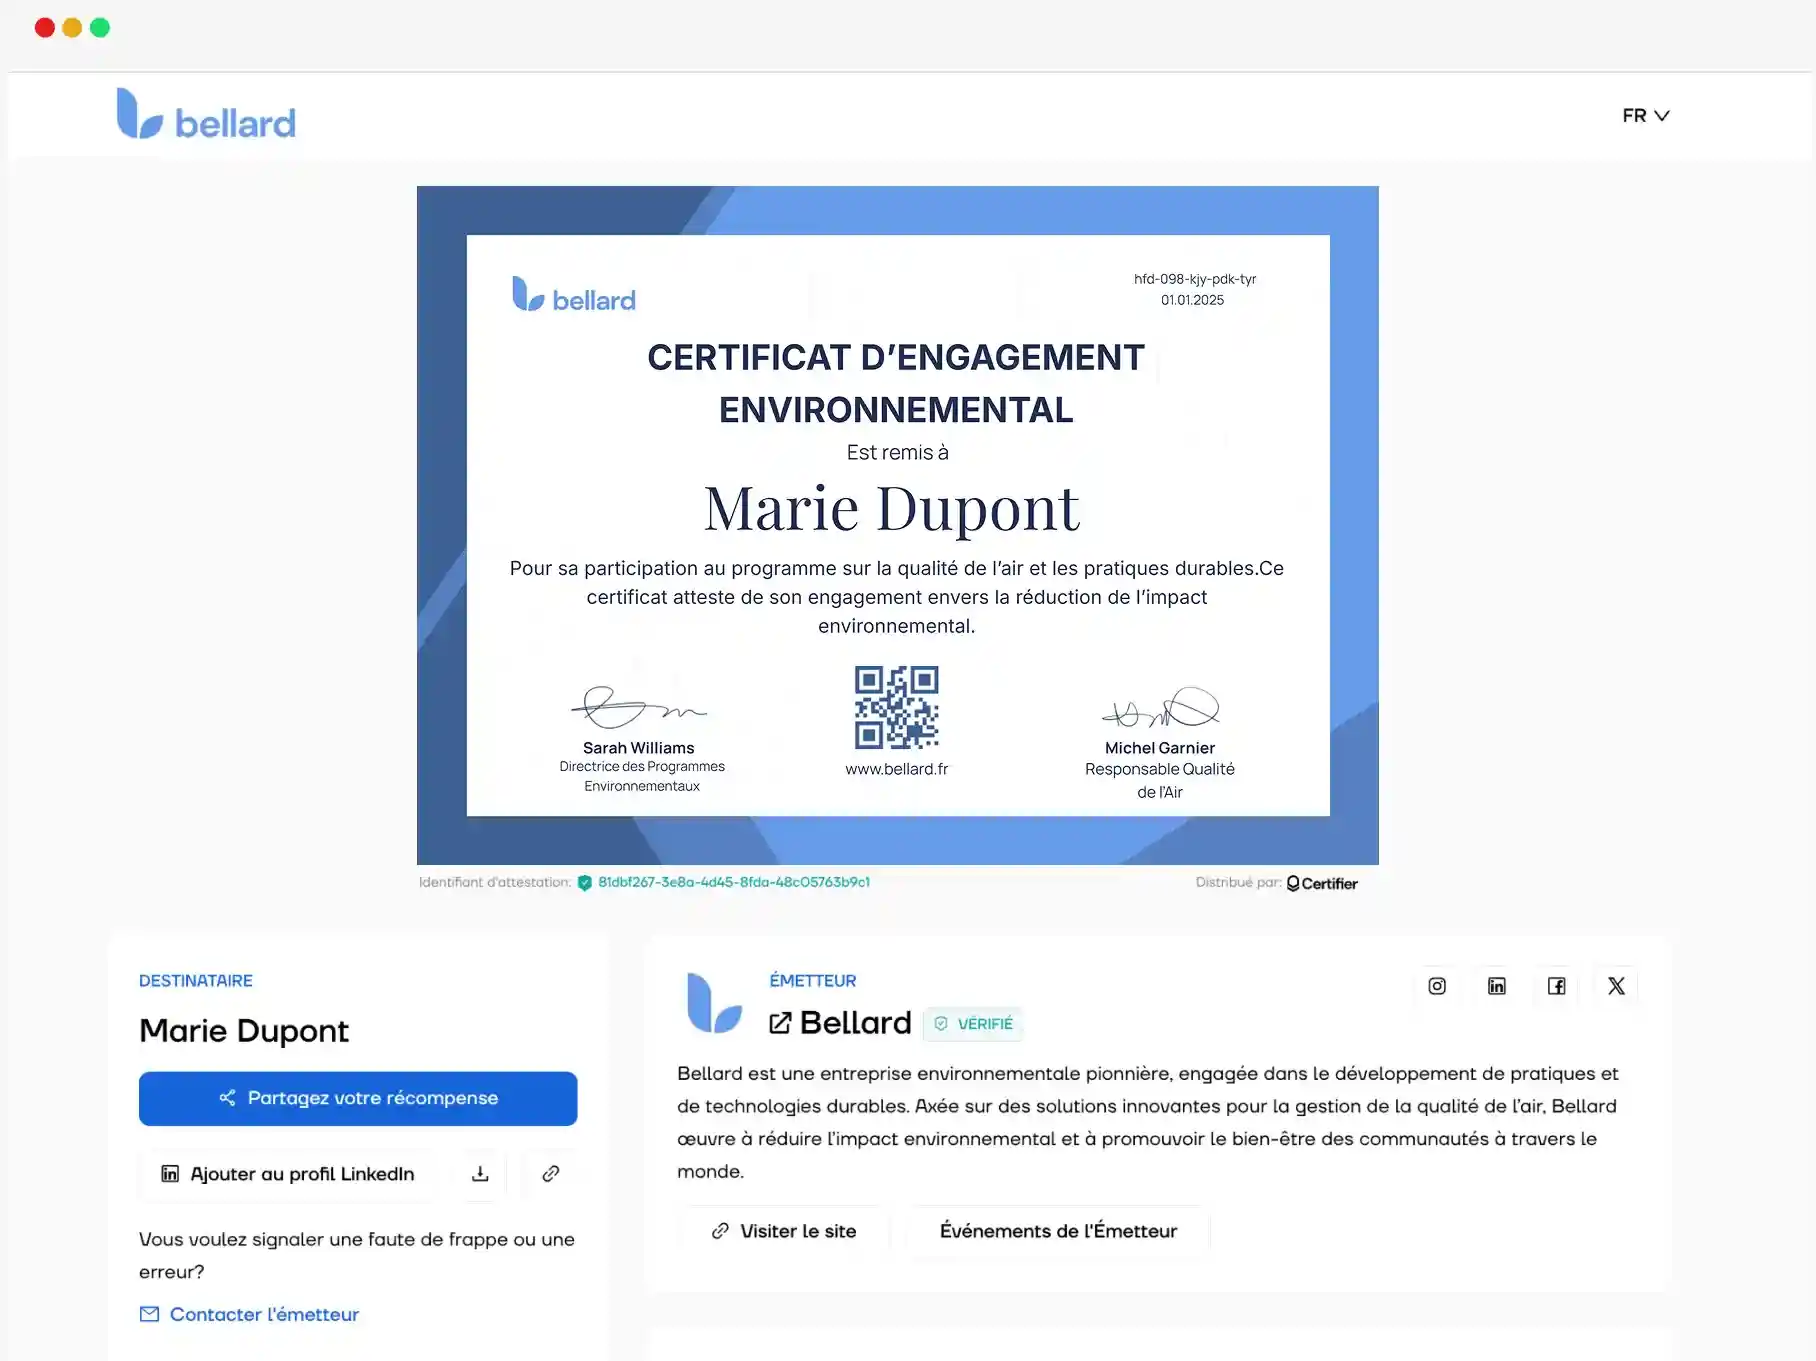Expand the language selector chevron

pyautogui.click(x=1661, y=115)
